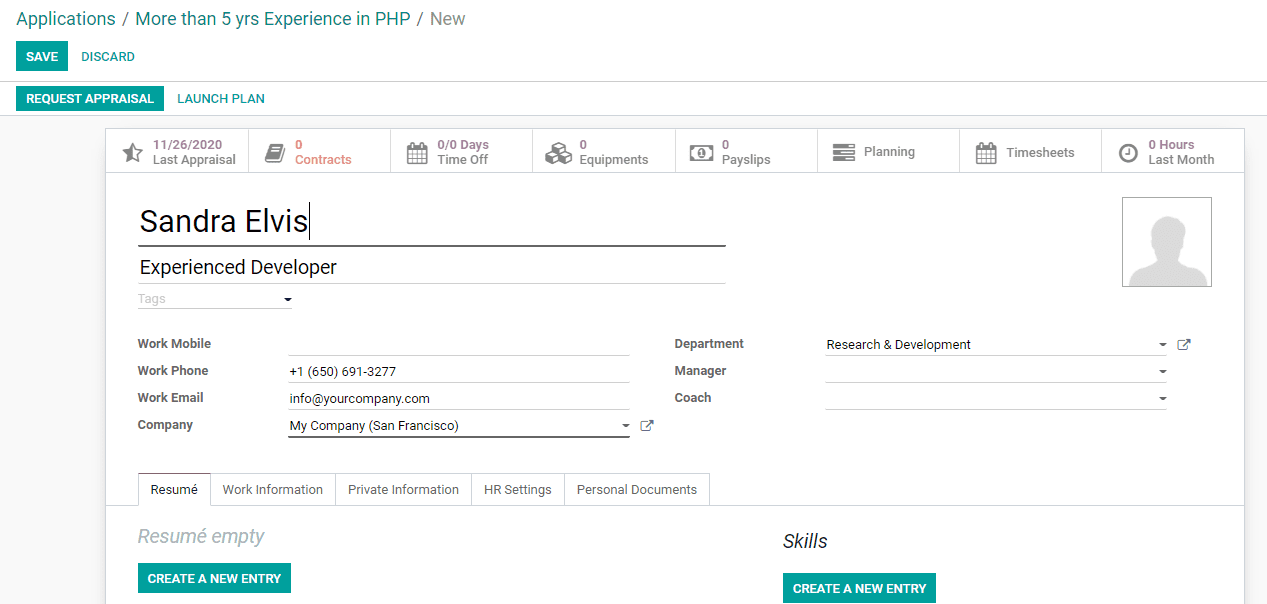The image size is (1267, 604).
Task: Create a new Resumé entry
Action: click(x=214, y=578)
